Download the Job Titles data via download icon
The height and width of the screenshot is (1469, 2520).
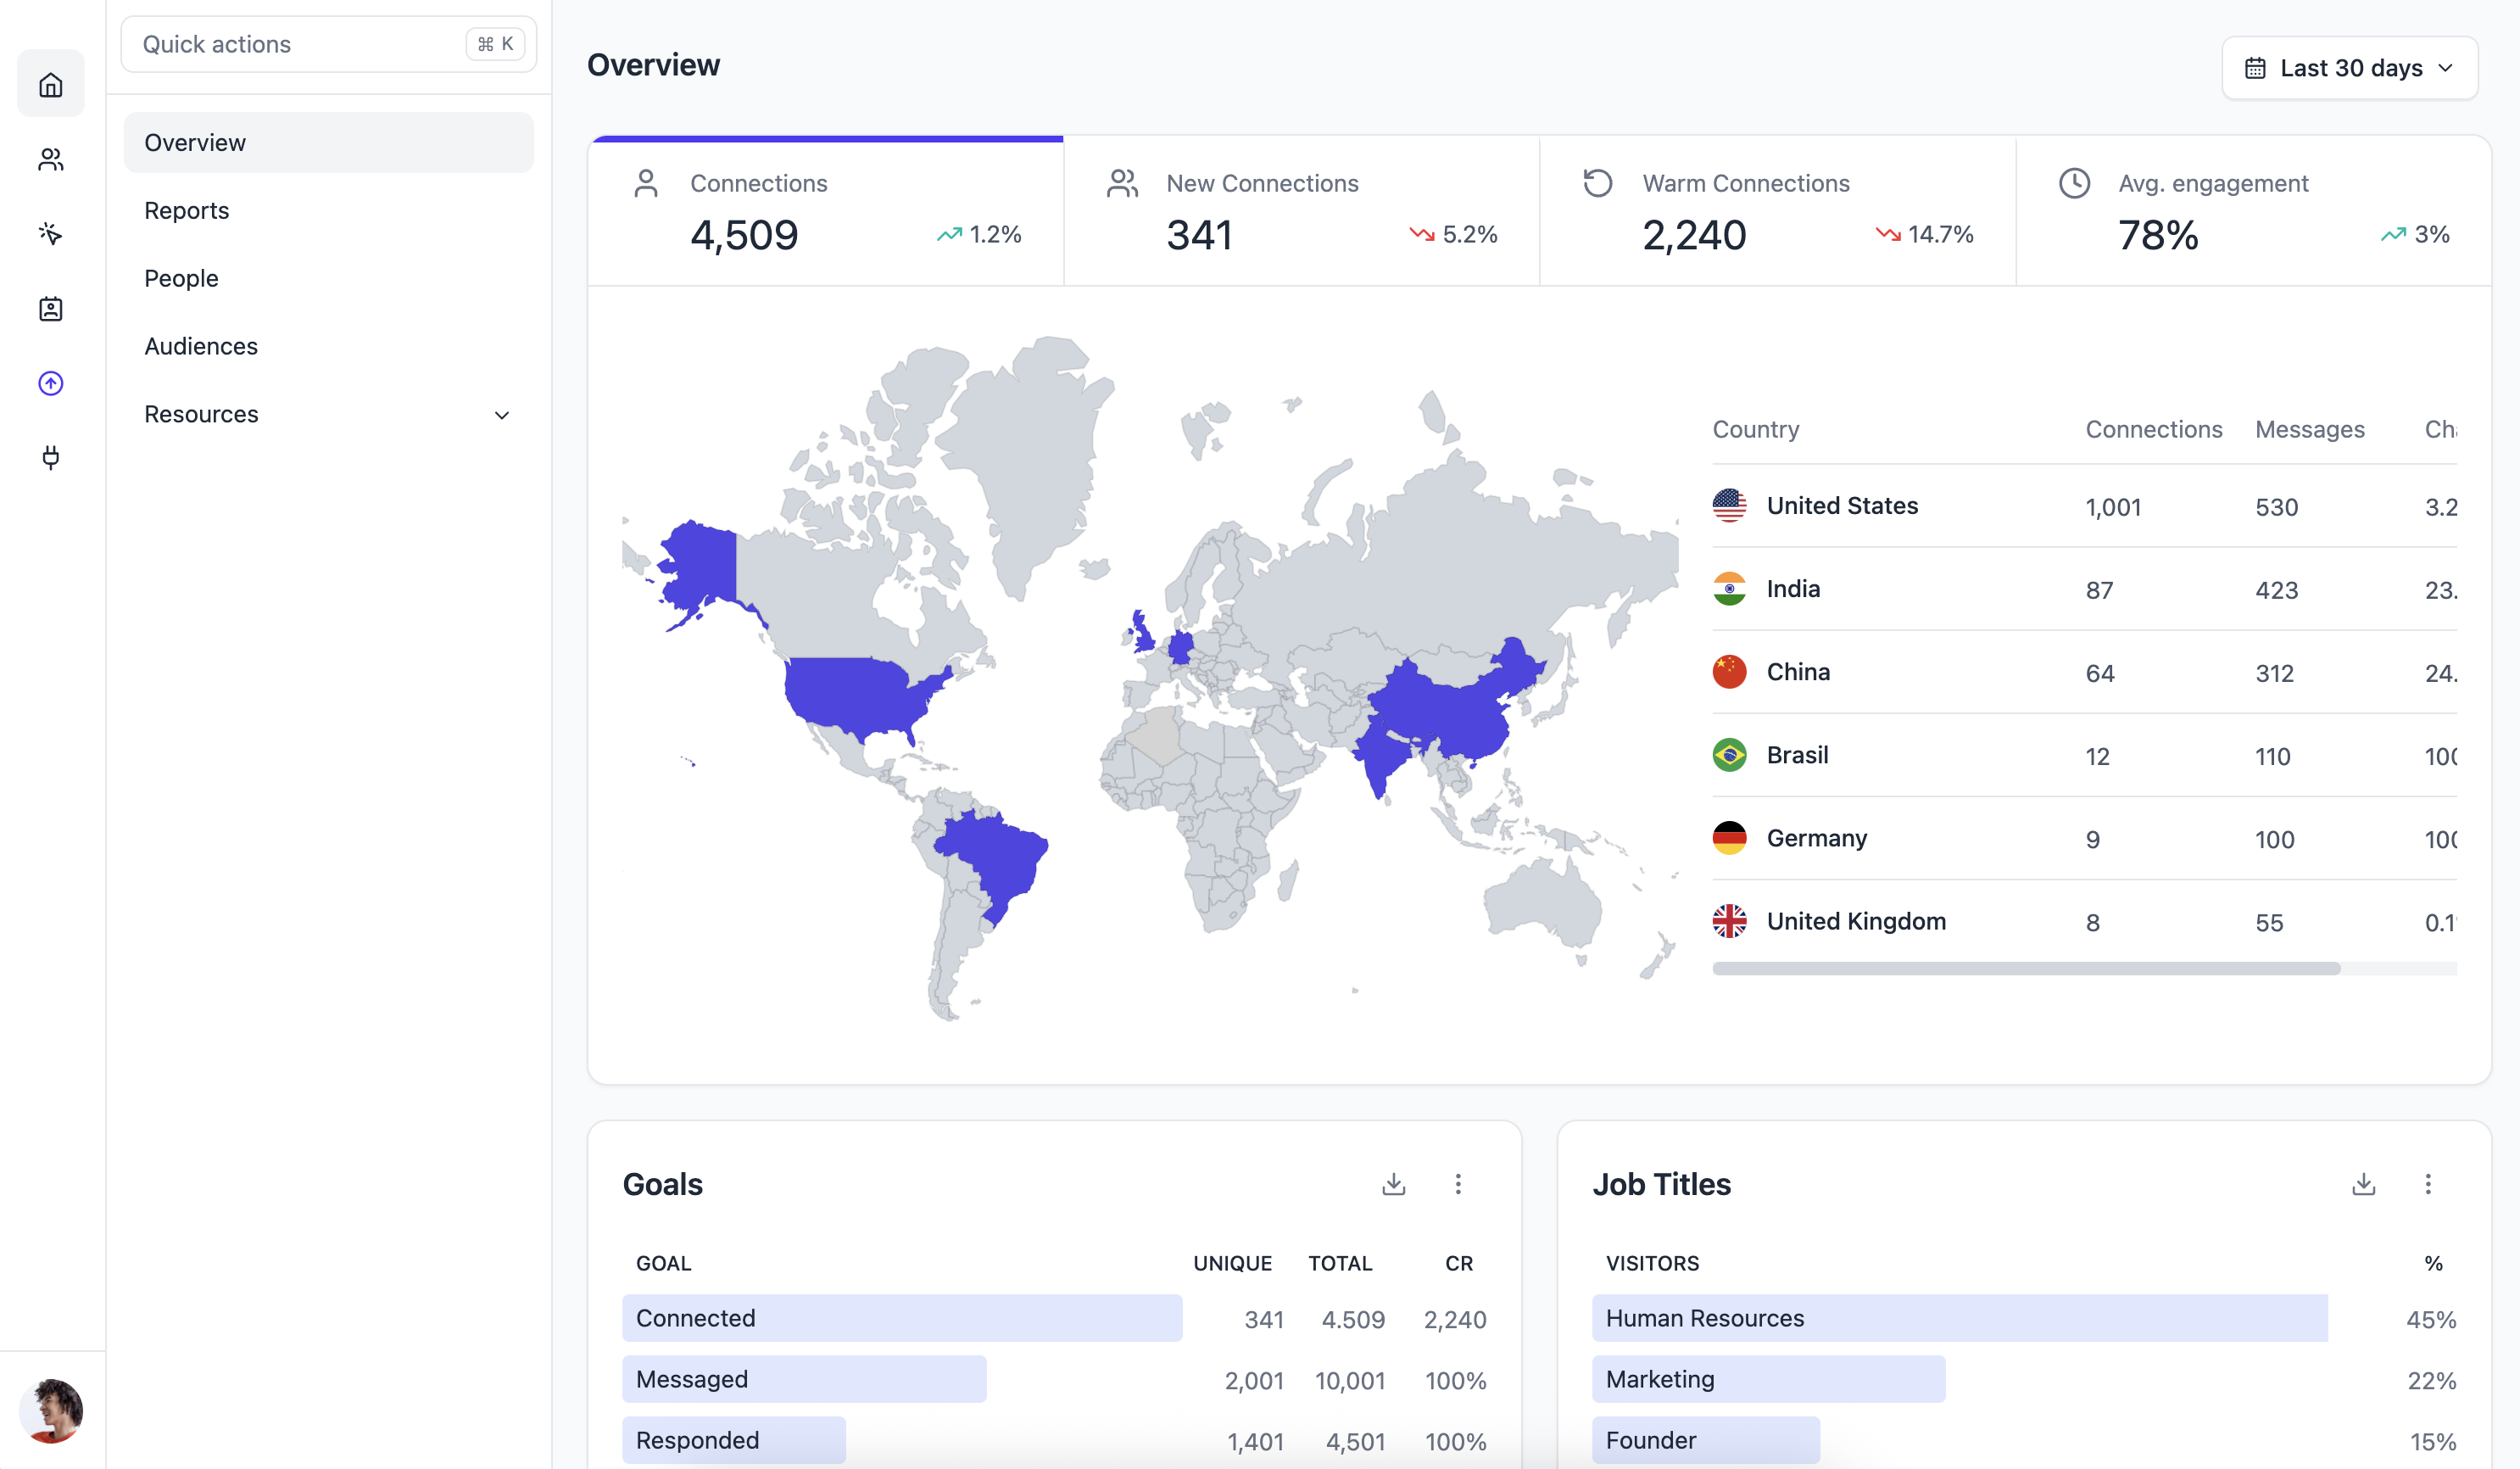(x=2364, y=1184)
